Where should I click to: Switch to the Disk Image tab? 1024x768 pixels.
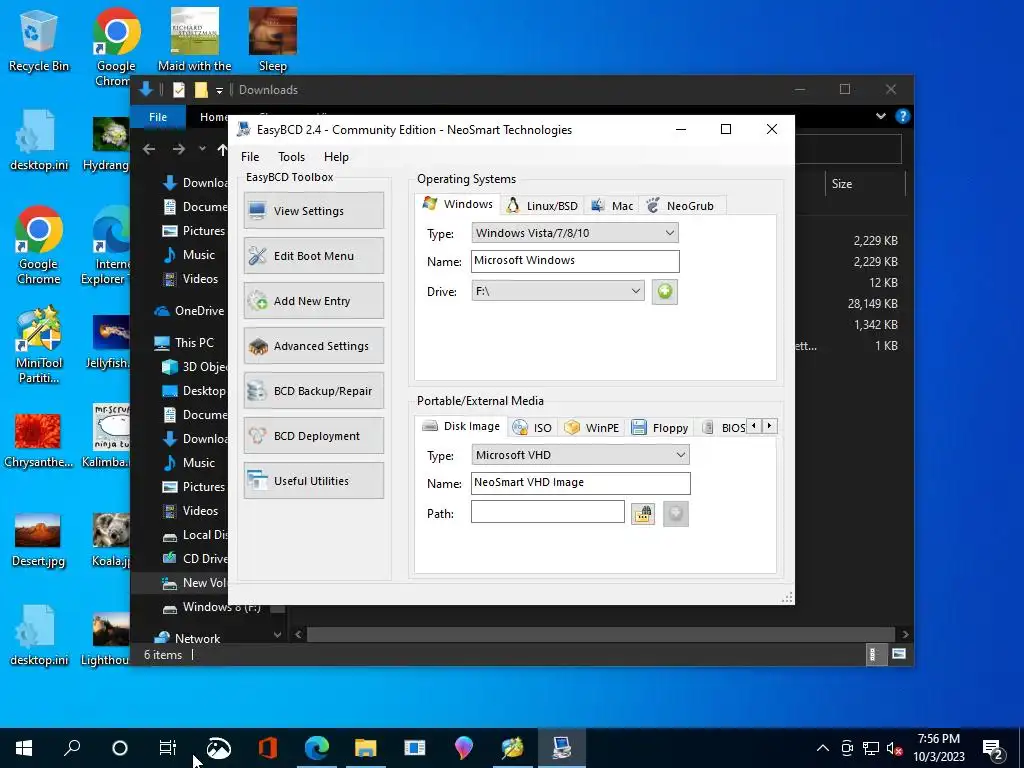tap(461, 426)
